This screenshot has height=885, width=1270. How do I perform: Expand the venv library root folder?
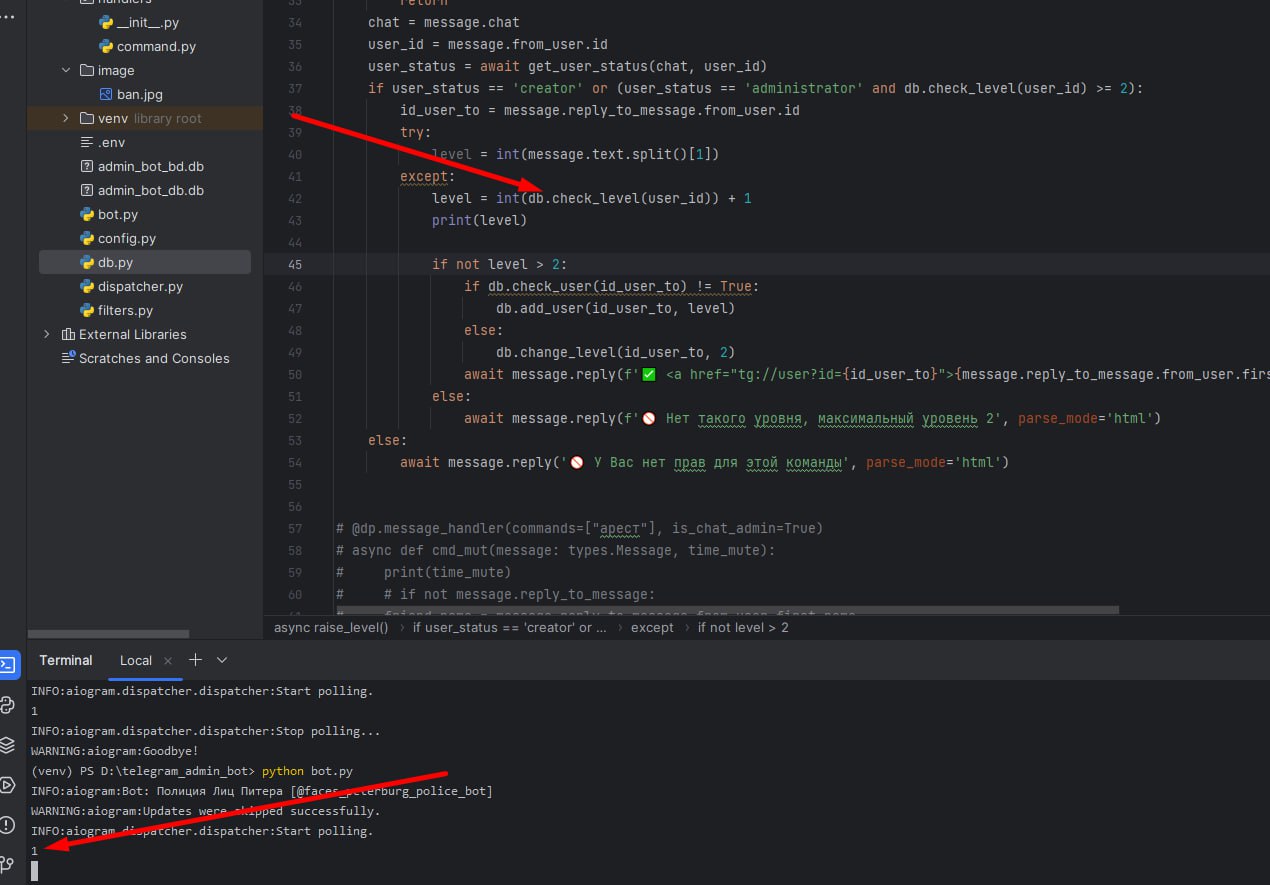[66, 118]
